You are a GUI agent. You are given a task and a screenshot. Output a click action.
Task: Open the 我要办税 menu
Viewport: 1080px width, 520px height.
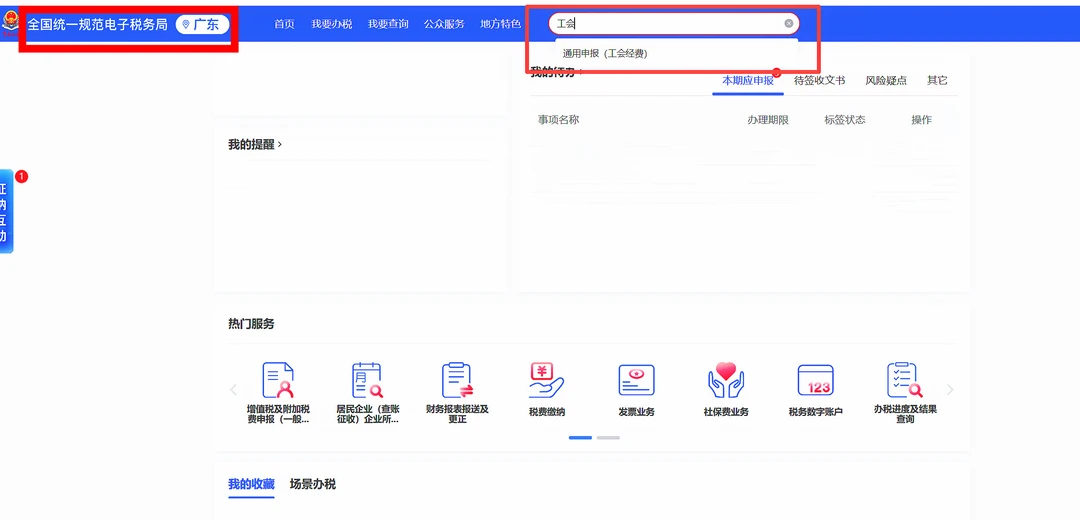(x=331, y=24)
